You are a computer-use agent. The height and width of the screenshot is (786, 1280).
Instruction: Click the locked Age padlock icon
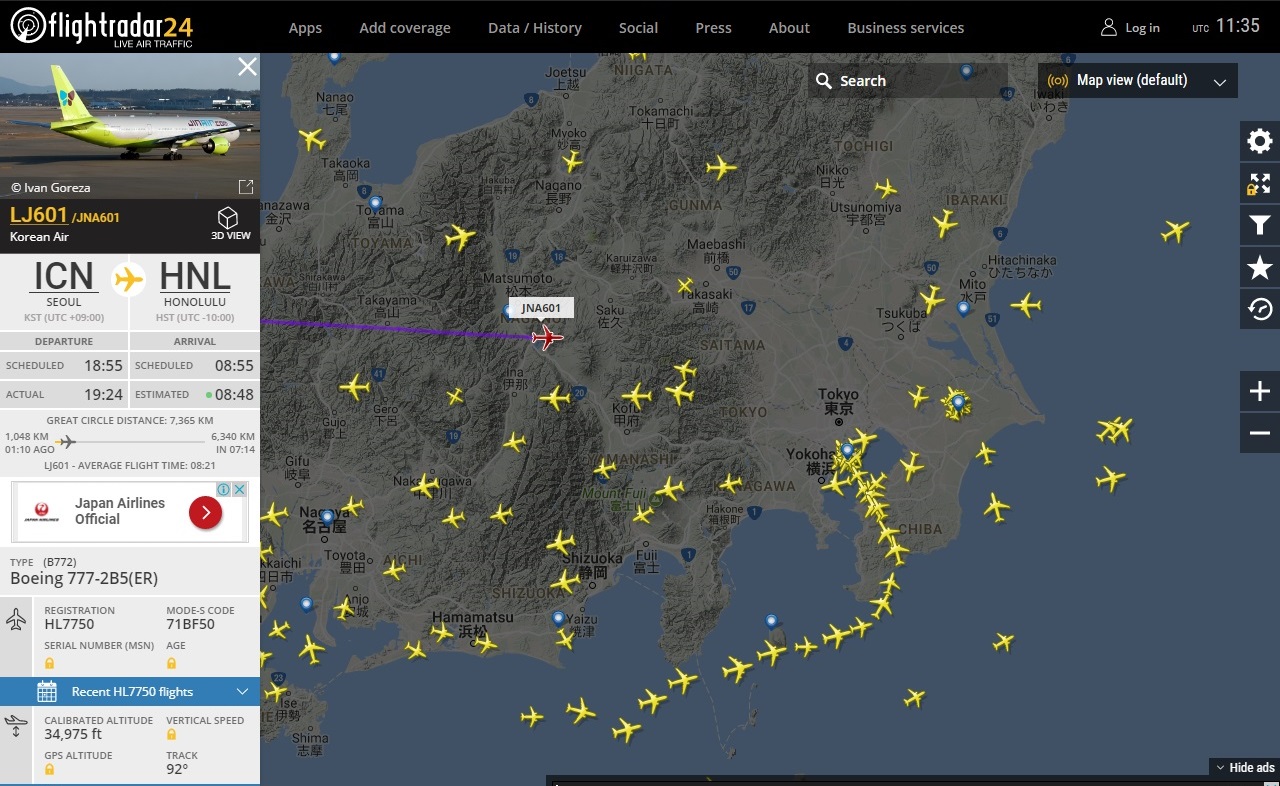[171, 663]
